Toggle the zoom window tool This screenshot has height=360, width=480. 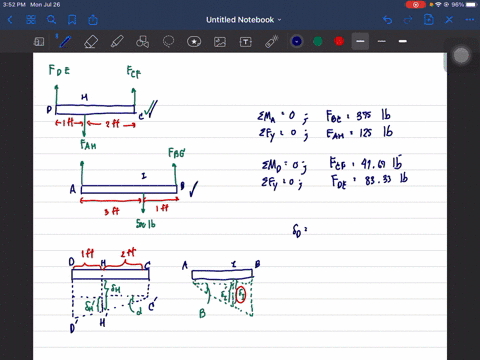(x=39, y=42)
